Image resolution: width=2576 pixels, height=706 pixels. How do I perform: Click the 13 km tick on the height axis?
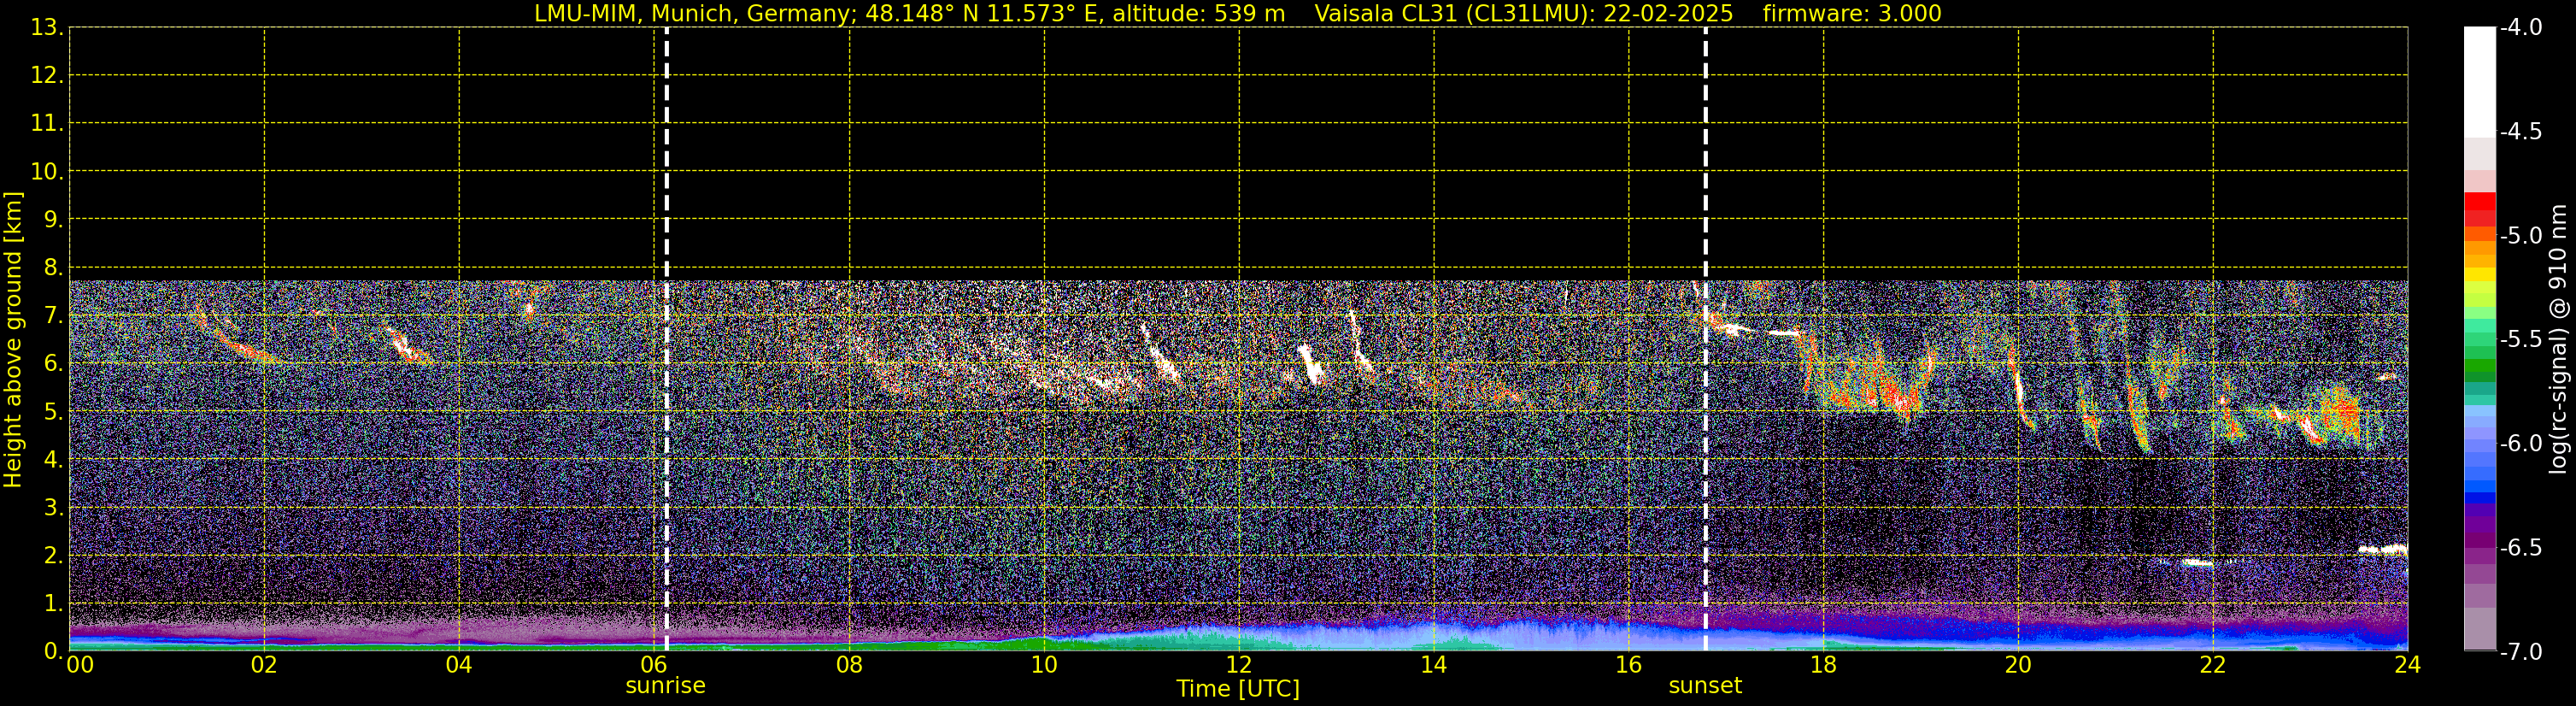click(x=46, y=28)
